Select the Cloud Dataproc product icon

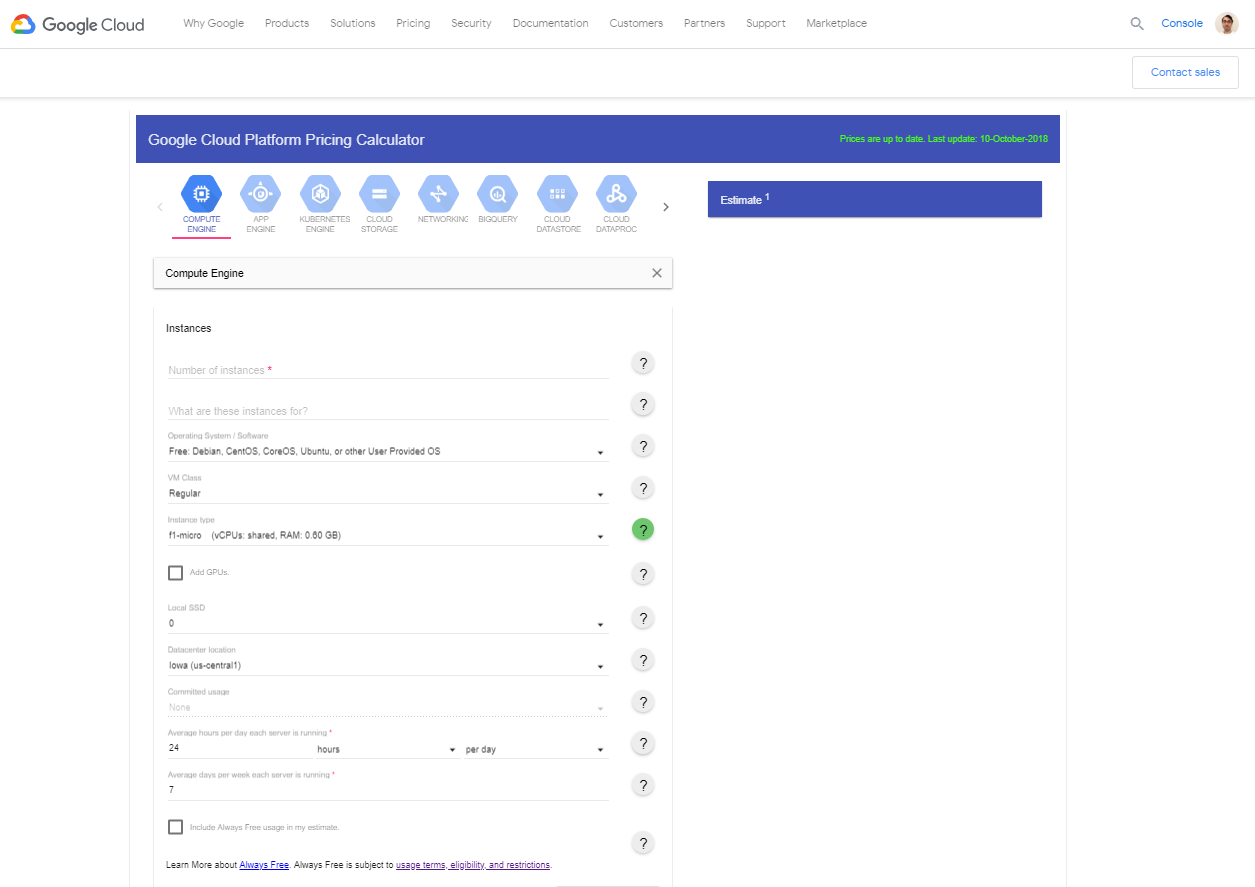tap(616, 194)
